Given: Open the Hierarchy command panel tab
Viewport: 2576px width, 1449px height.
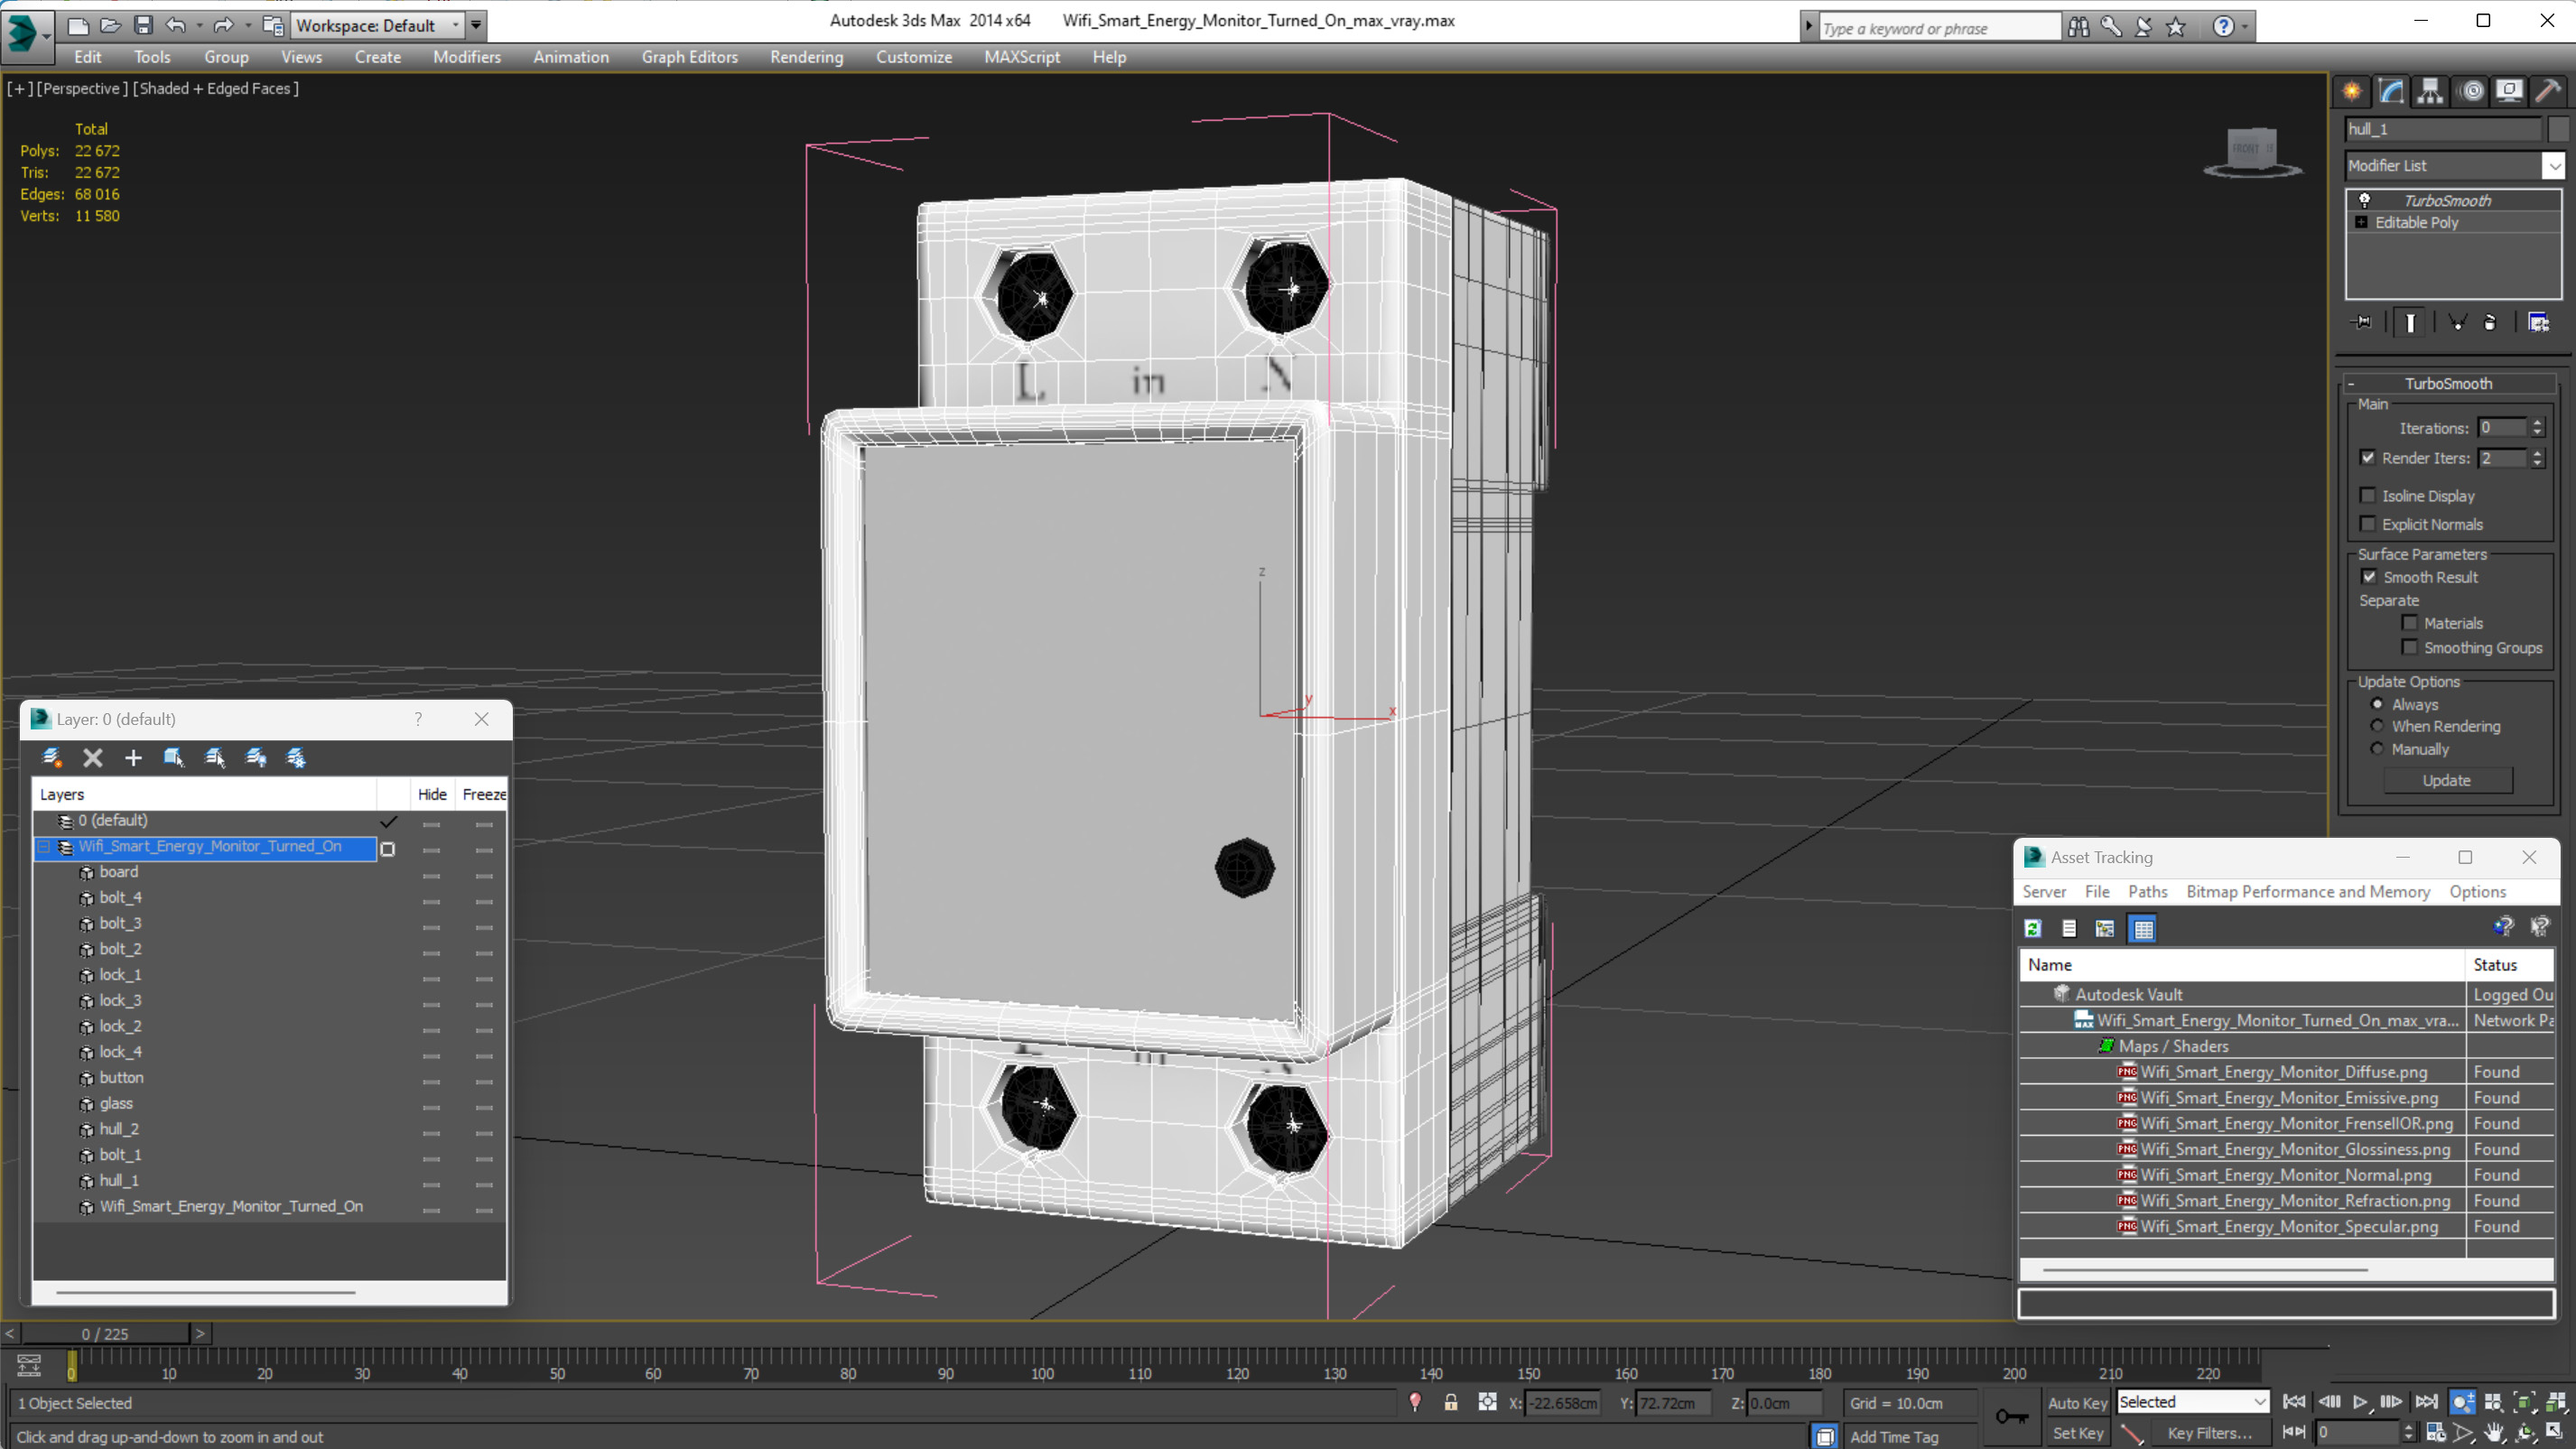Looking at the screenshot, I should tap(2430, 92).
